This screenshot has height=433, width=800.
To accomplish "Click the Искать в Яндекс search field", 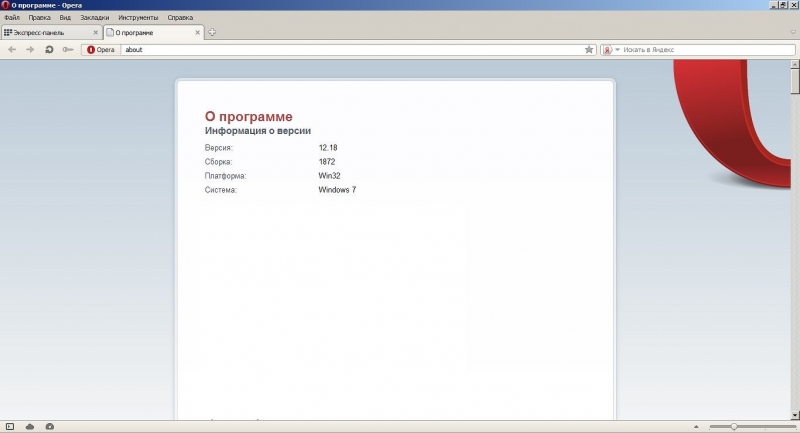I will tap(705, 49).
